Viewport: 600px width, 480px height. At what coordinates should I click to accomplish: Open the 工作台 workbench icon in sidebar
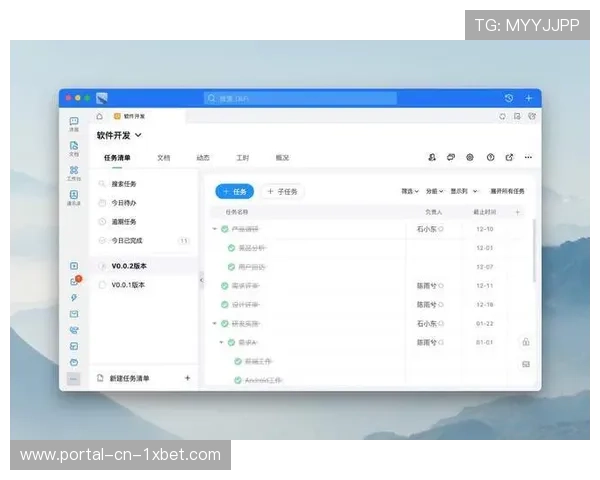[x=74, y=173]
